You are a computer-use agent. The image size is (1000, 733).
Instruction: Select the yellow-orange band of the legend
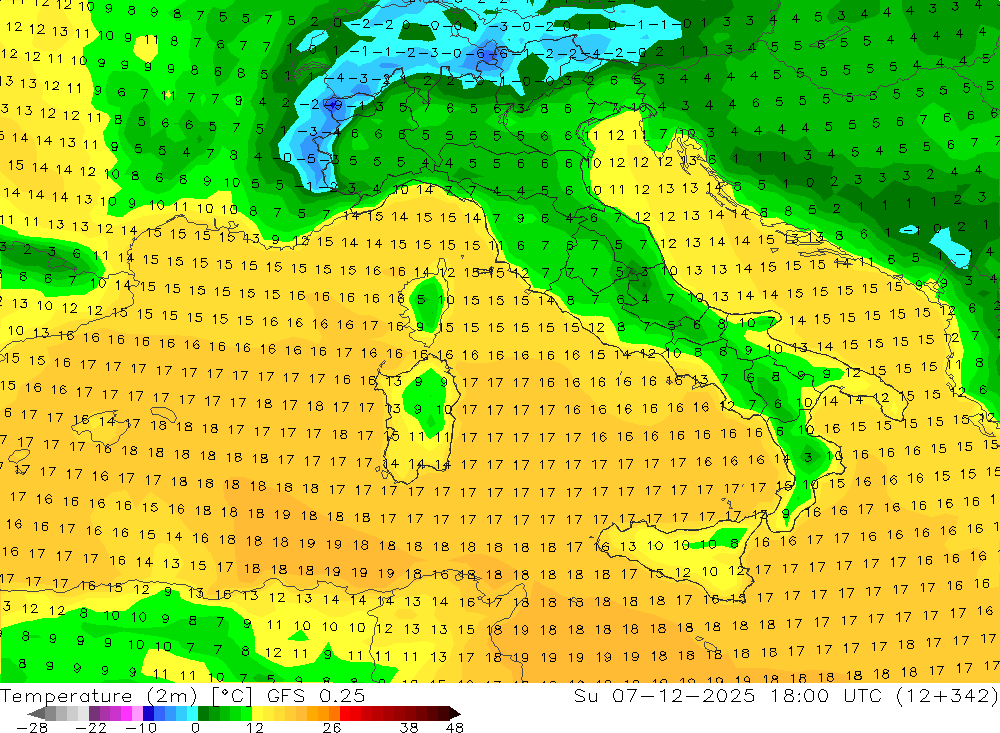pyautogui.click(x=296, y=713)
